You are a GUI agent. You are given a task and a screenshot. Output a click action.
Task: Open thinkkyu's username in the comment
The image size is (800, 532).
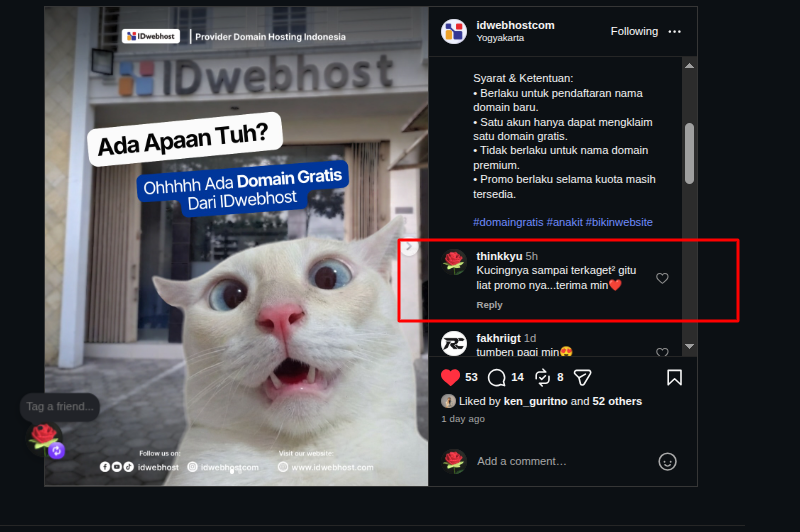click(499, 256)
